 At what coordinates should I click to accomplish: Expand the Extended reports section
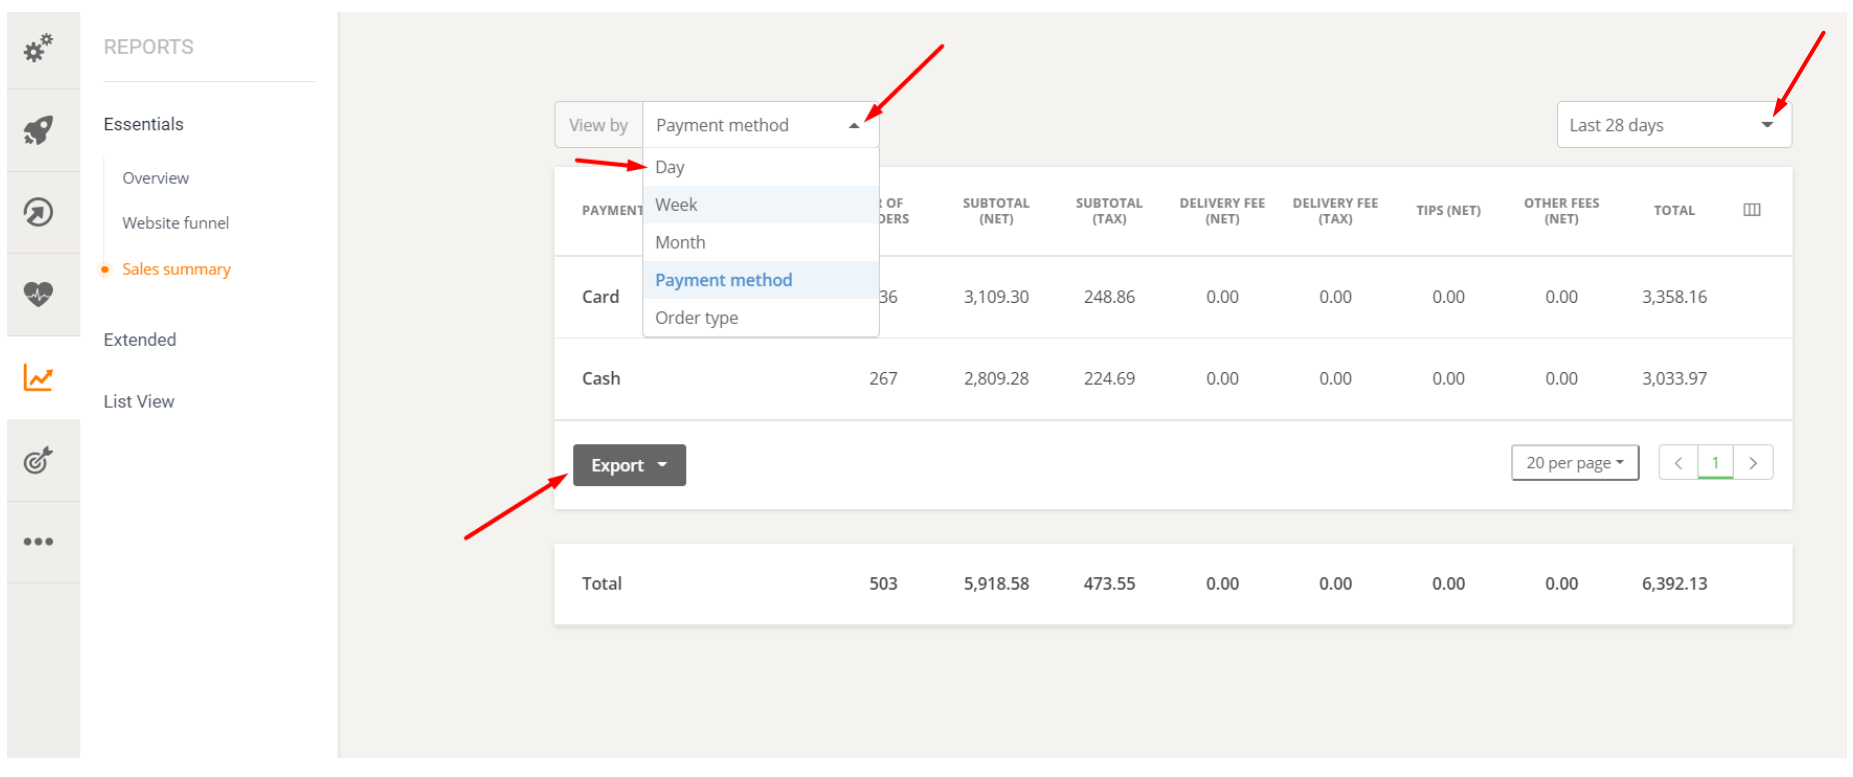click(140, 340)
